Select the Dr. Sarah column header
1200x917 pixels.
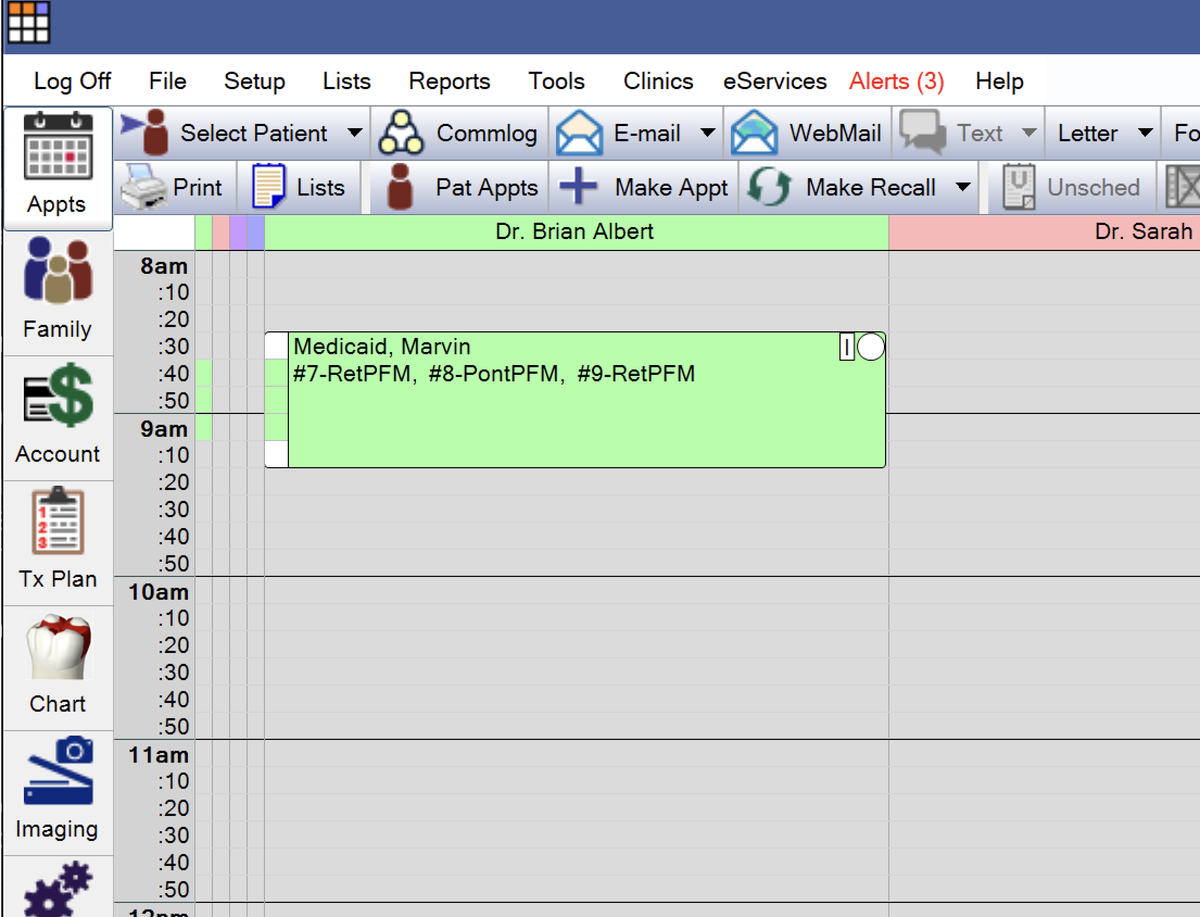(x=1044, y=232)
